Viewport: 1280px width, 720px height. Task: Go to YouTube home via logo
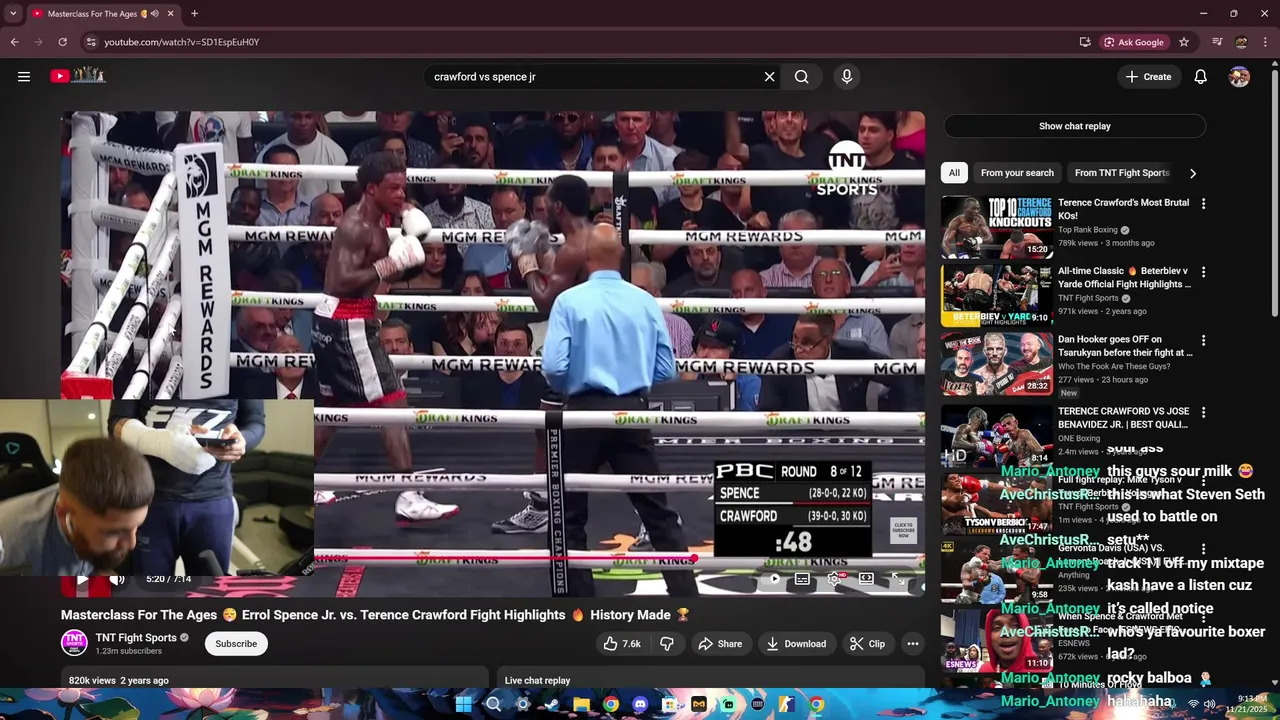(x=78, y=76)
